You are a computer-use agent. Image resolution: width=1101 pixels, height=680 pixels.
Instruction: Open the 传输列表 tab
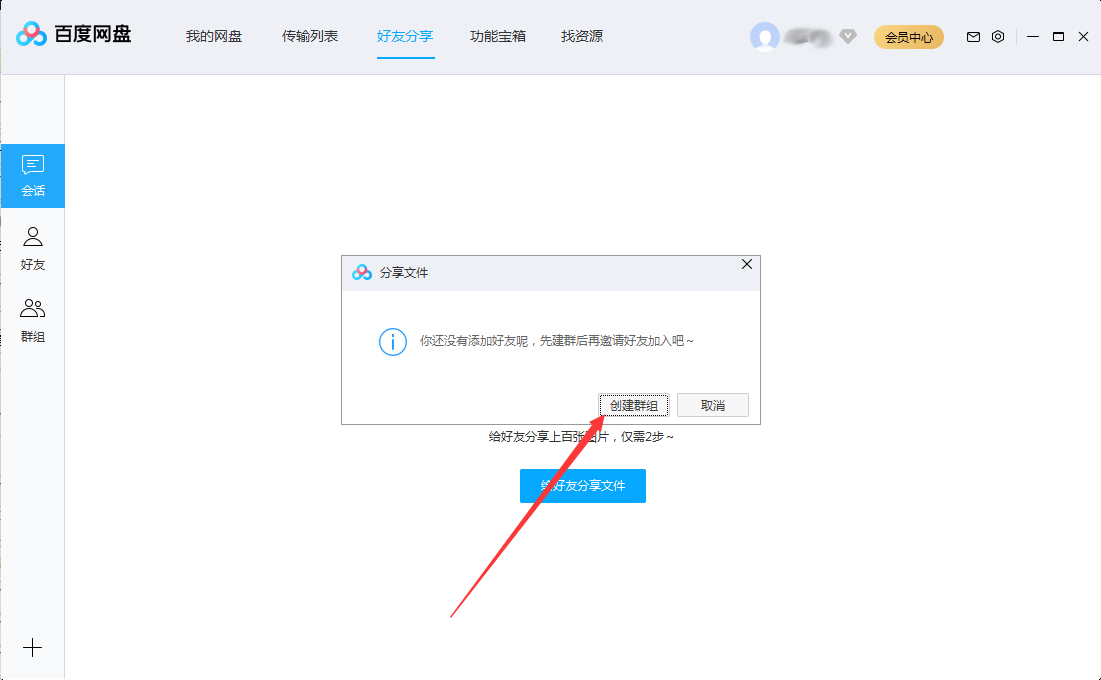point(310,36)
